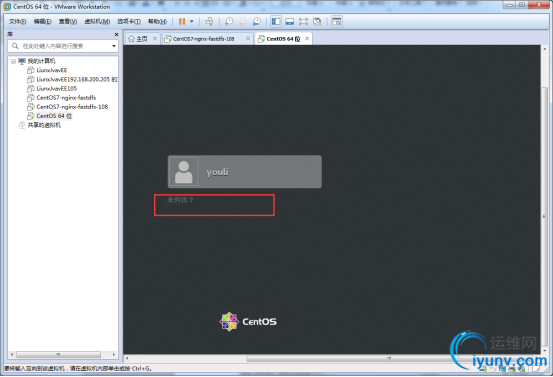Click the VM icon beside LiunxJvavEE105

click(31, 89)
